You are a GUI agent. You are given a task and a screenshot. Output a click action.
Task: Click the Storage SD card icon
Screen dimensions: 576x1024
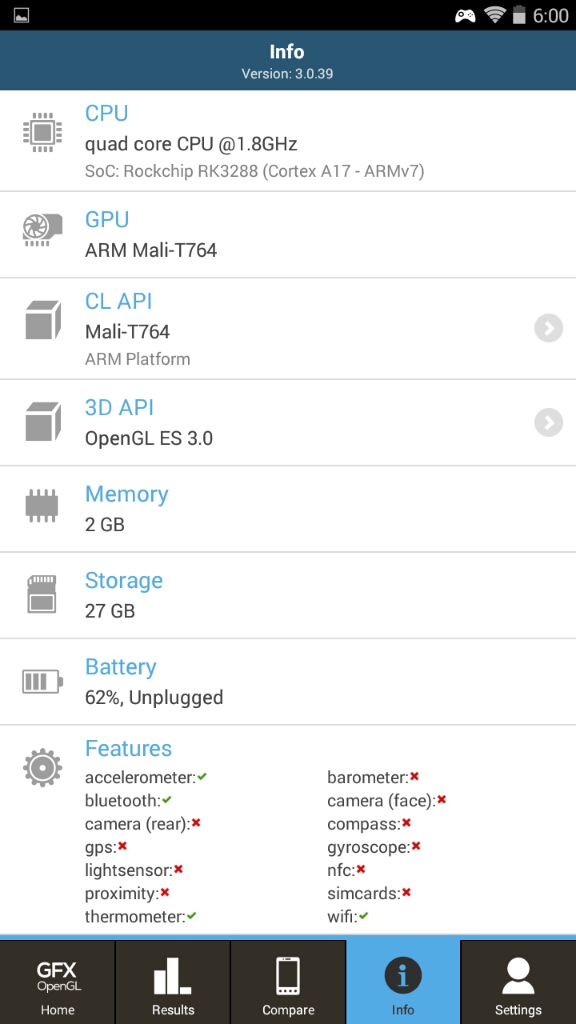tap(42, 594)
